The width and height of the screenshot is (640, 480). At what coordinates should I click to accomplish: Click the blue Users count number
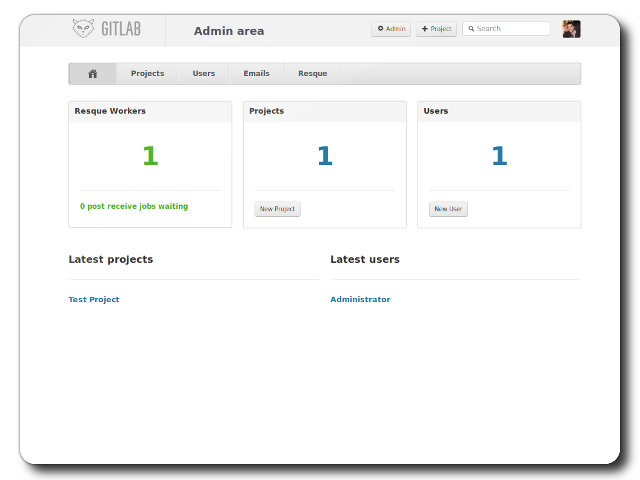(499, 156)
